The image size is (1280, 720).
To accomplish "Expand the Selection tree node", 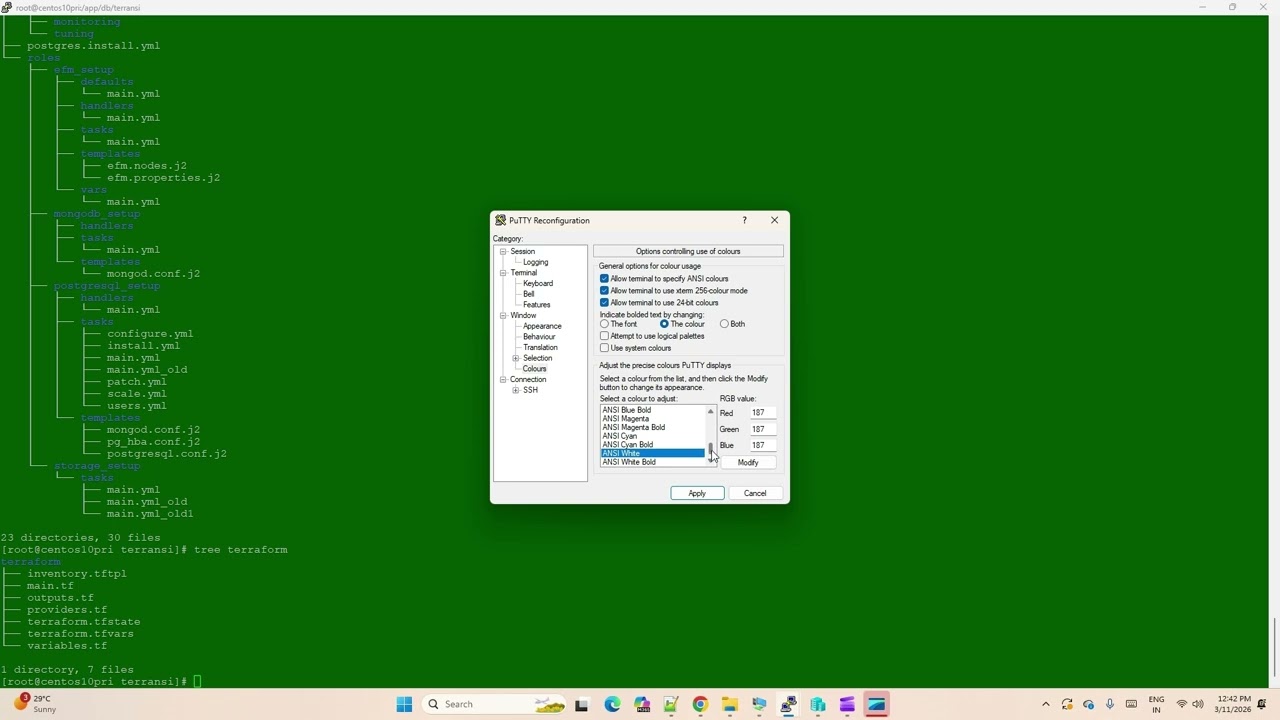I will click(516, 358).
